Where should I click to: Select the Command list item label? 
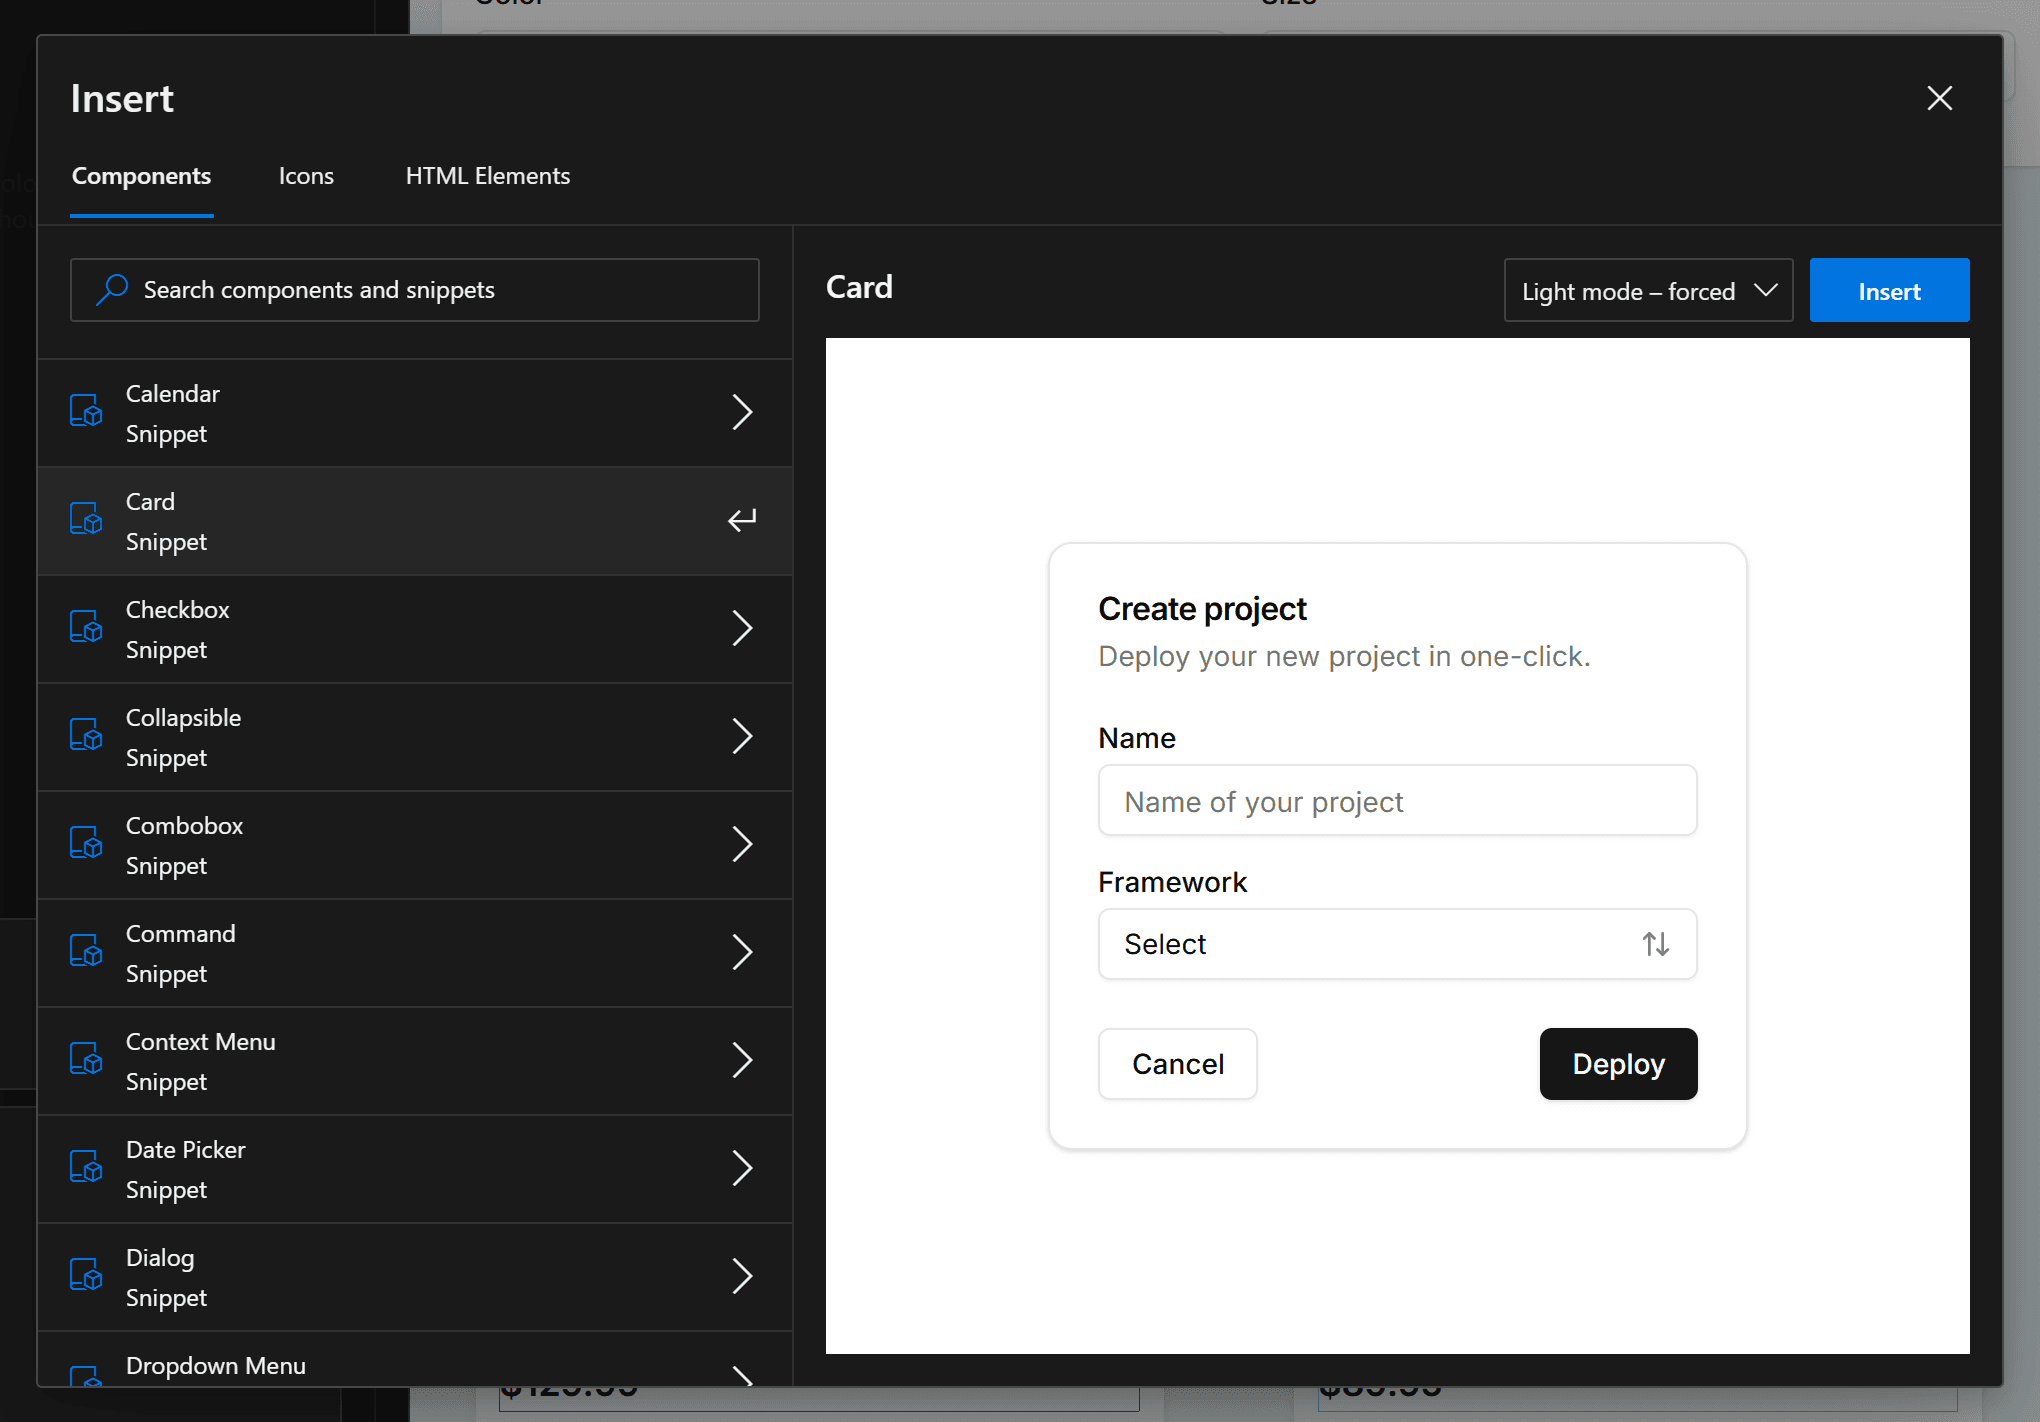point(181,934)
